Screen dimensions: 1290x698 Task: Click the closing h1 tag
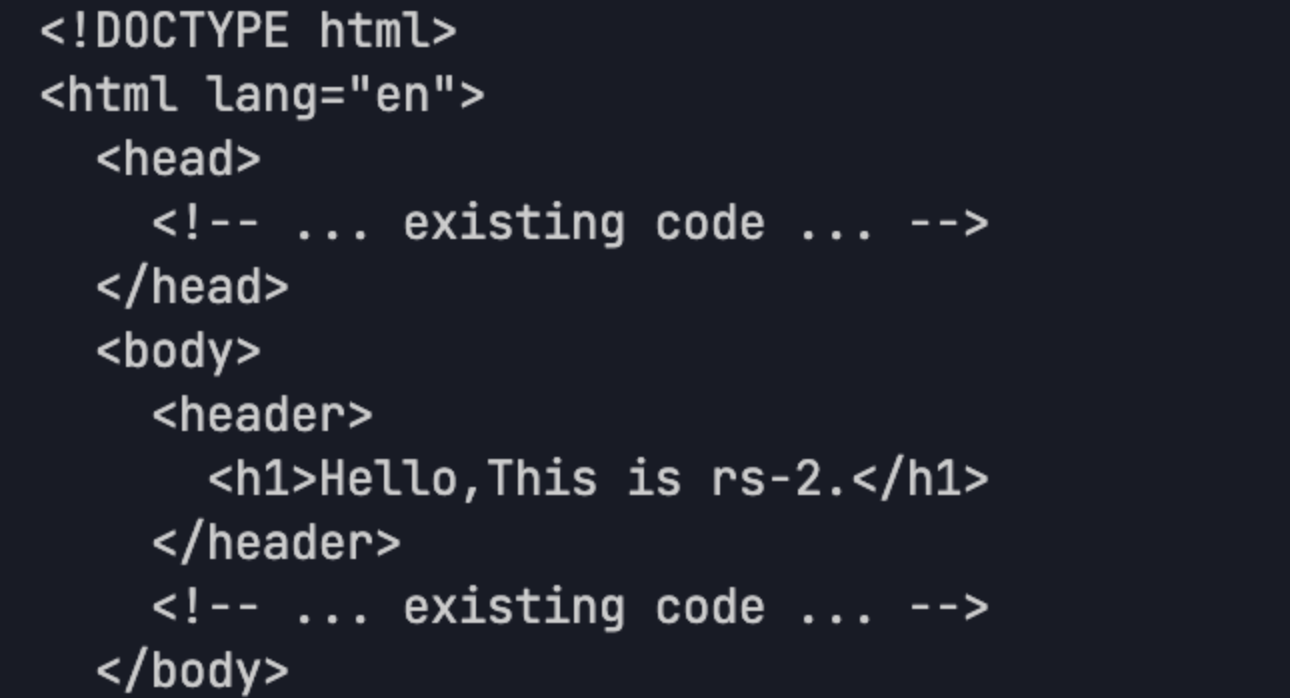pyautogui.click(x=920, y=480)
